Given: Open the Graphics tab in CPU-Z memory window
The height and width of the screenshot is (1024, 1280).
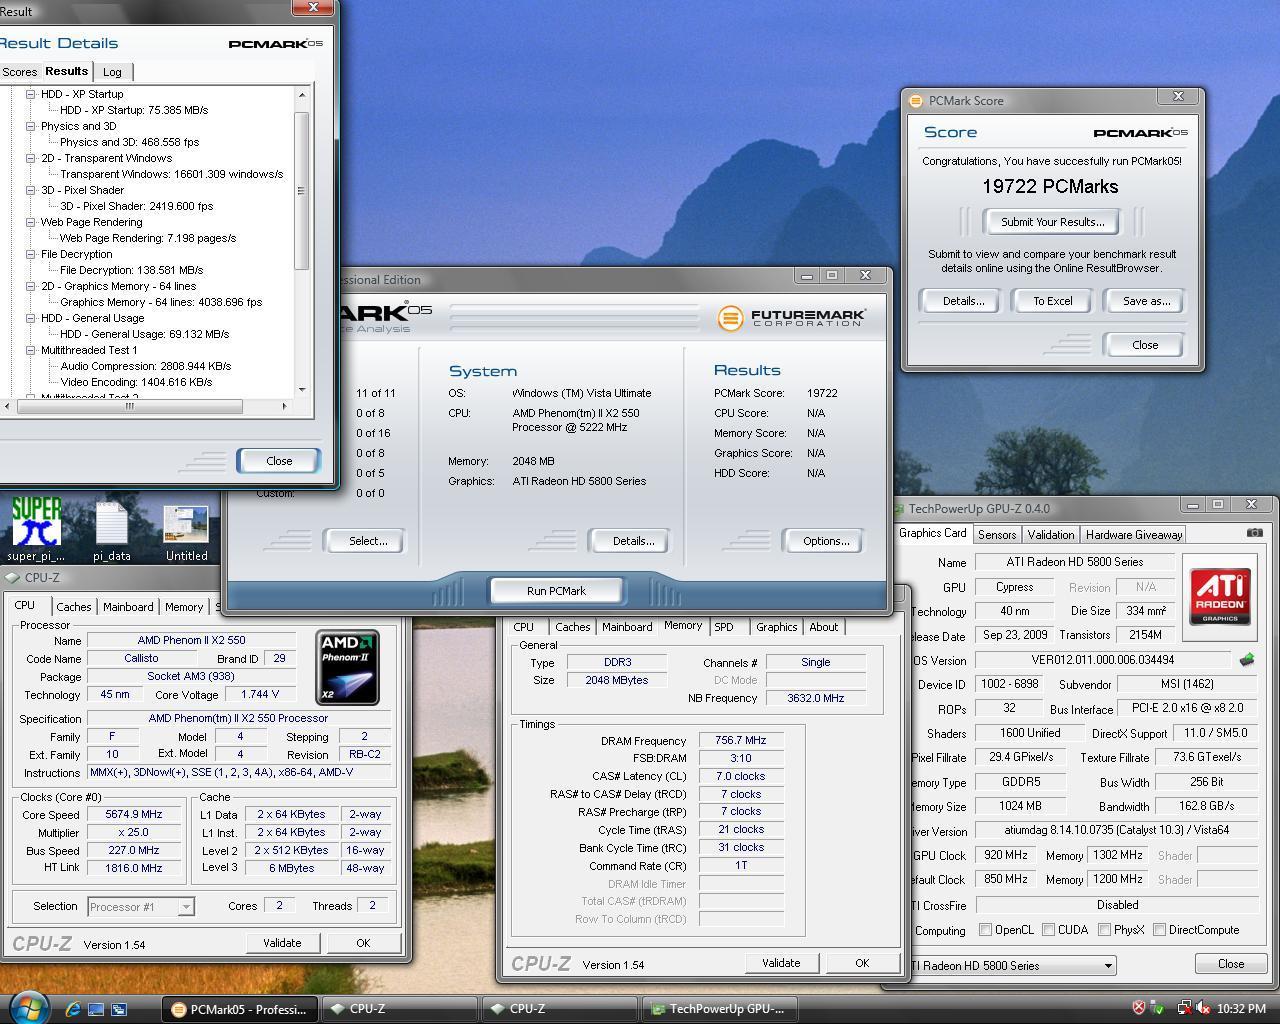Looking at the screenshot, I should 776,627.
